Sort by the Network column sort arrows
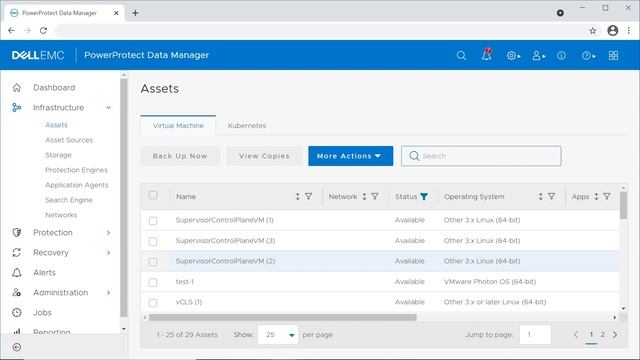Viewport: 640px width, 360px height. point(364,196)
